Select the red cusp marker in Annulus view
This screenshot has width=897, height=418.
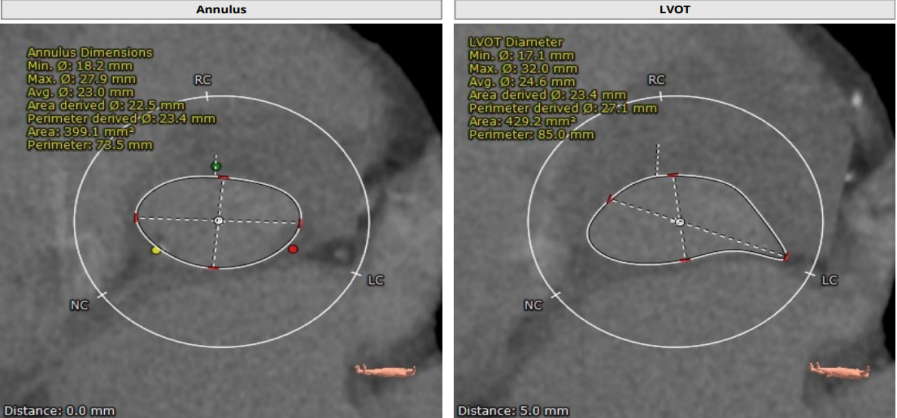click(x=293, y=249)
